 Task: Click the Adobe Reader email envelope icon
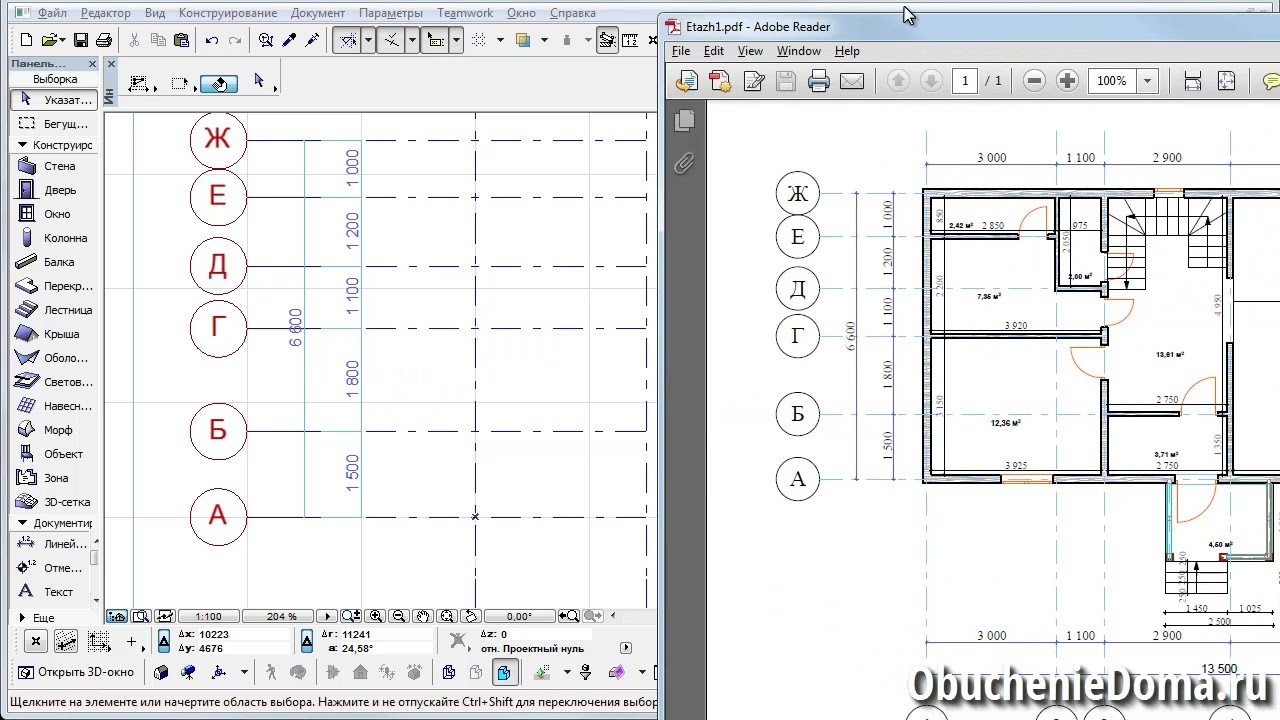coord(851,81)
